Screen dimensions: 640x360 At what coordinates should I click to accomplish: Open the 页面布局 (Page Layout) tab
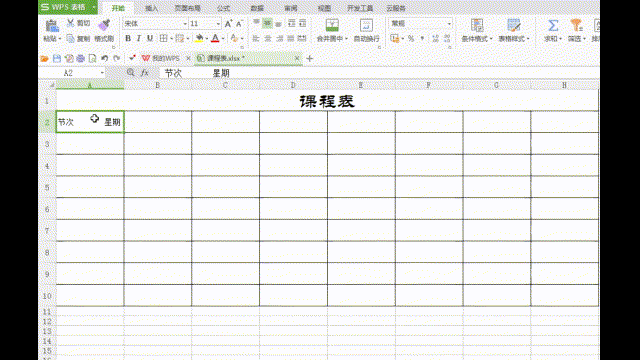(x=188, y=8)
